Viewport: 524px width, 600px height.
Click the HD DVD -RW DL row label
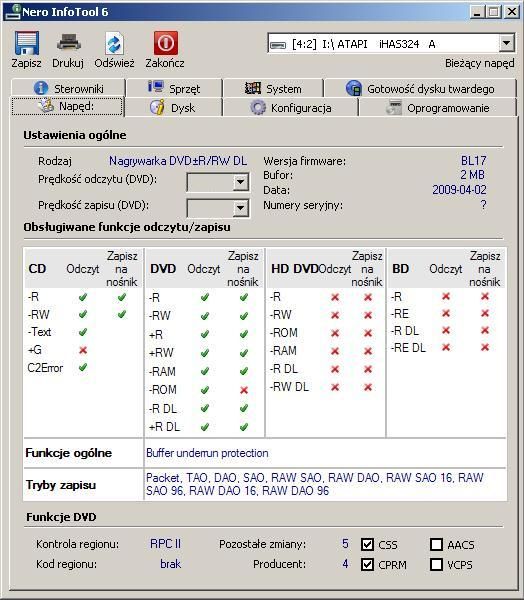[289, 387]
